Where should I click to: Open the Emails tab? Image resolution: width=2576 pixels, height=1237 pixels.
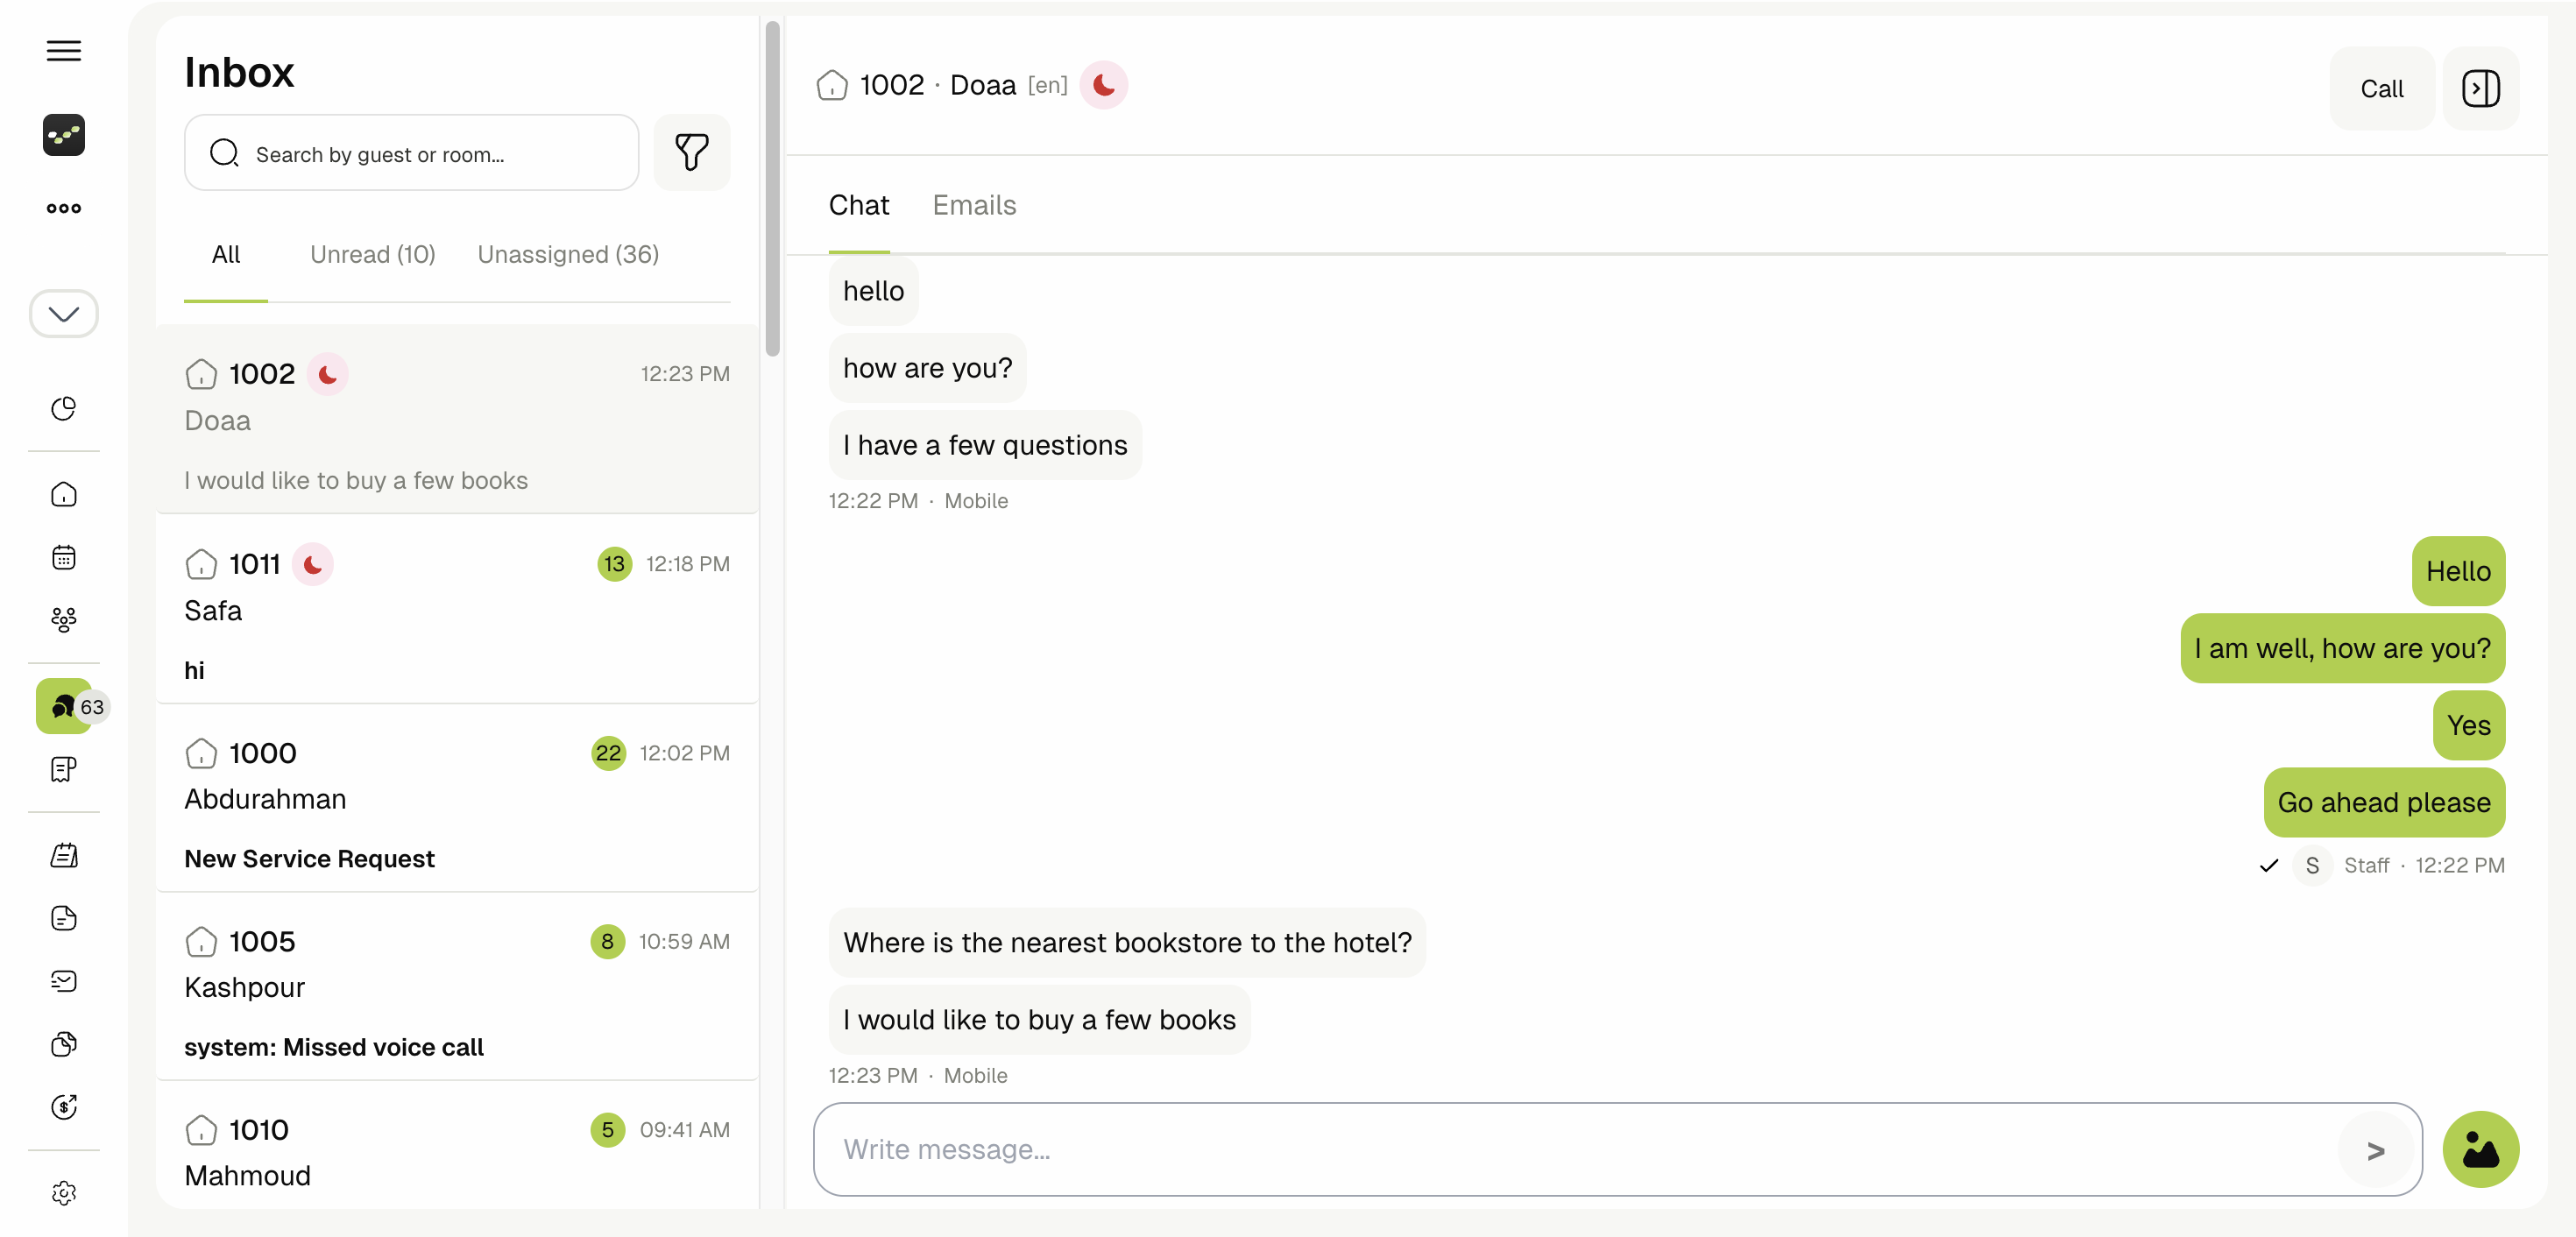pyautogui.click(x=974, y=205)
